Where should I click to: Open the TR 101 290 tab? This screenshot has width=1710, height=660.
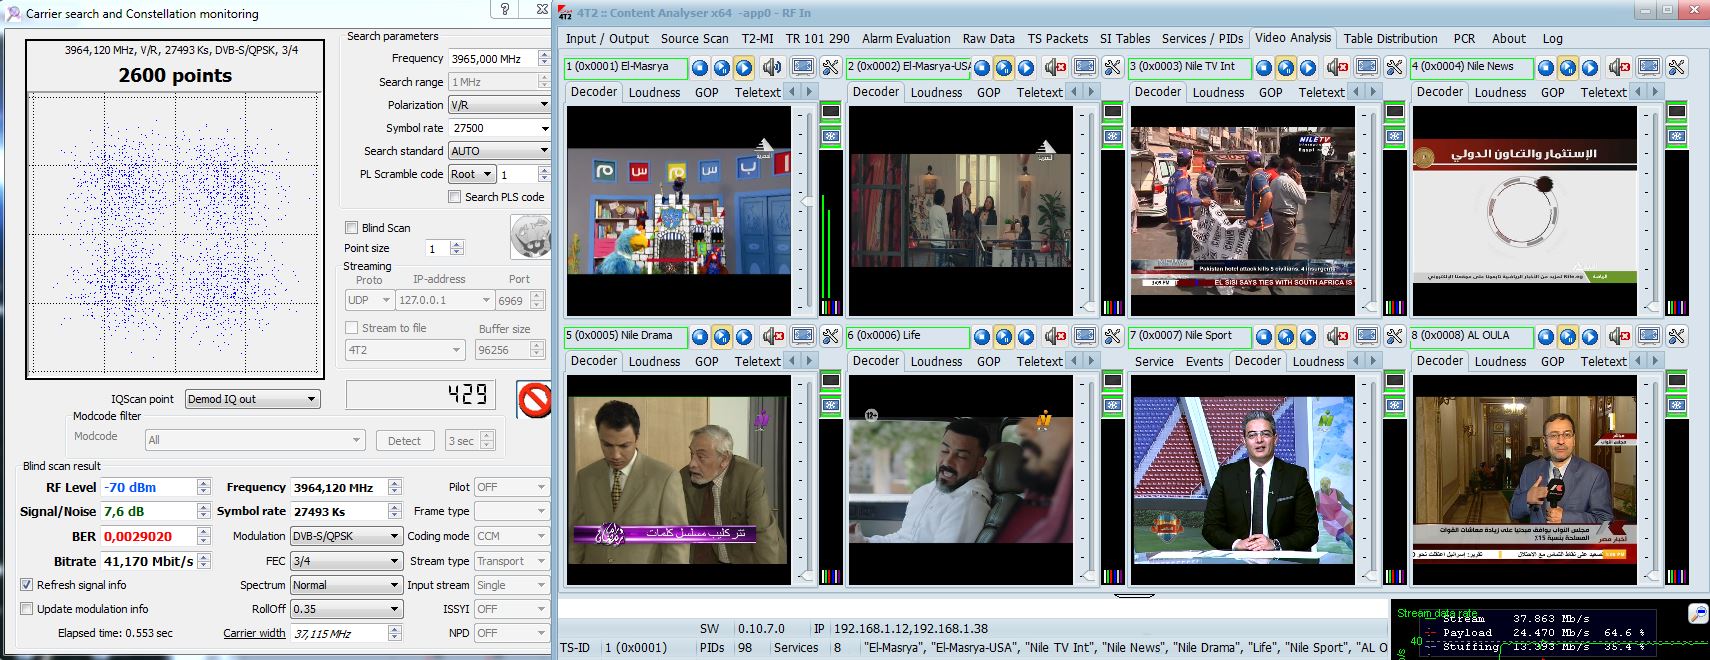point(817,38)
